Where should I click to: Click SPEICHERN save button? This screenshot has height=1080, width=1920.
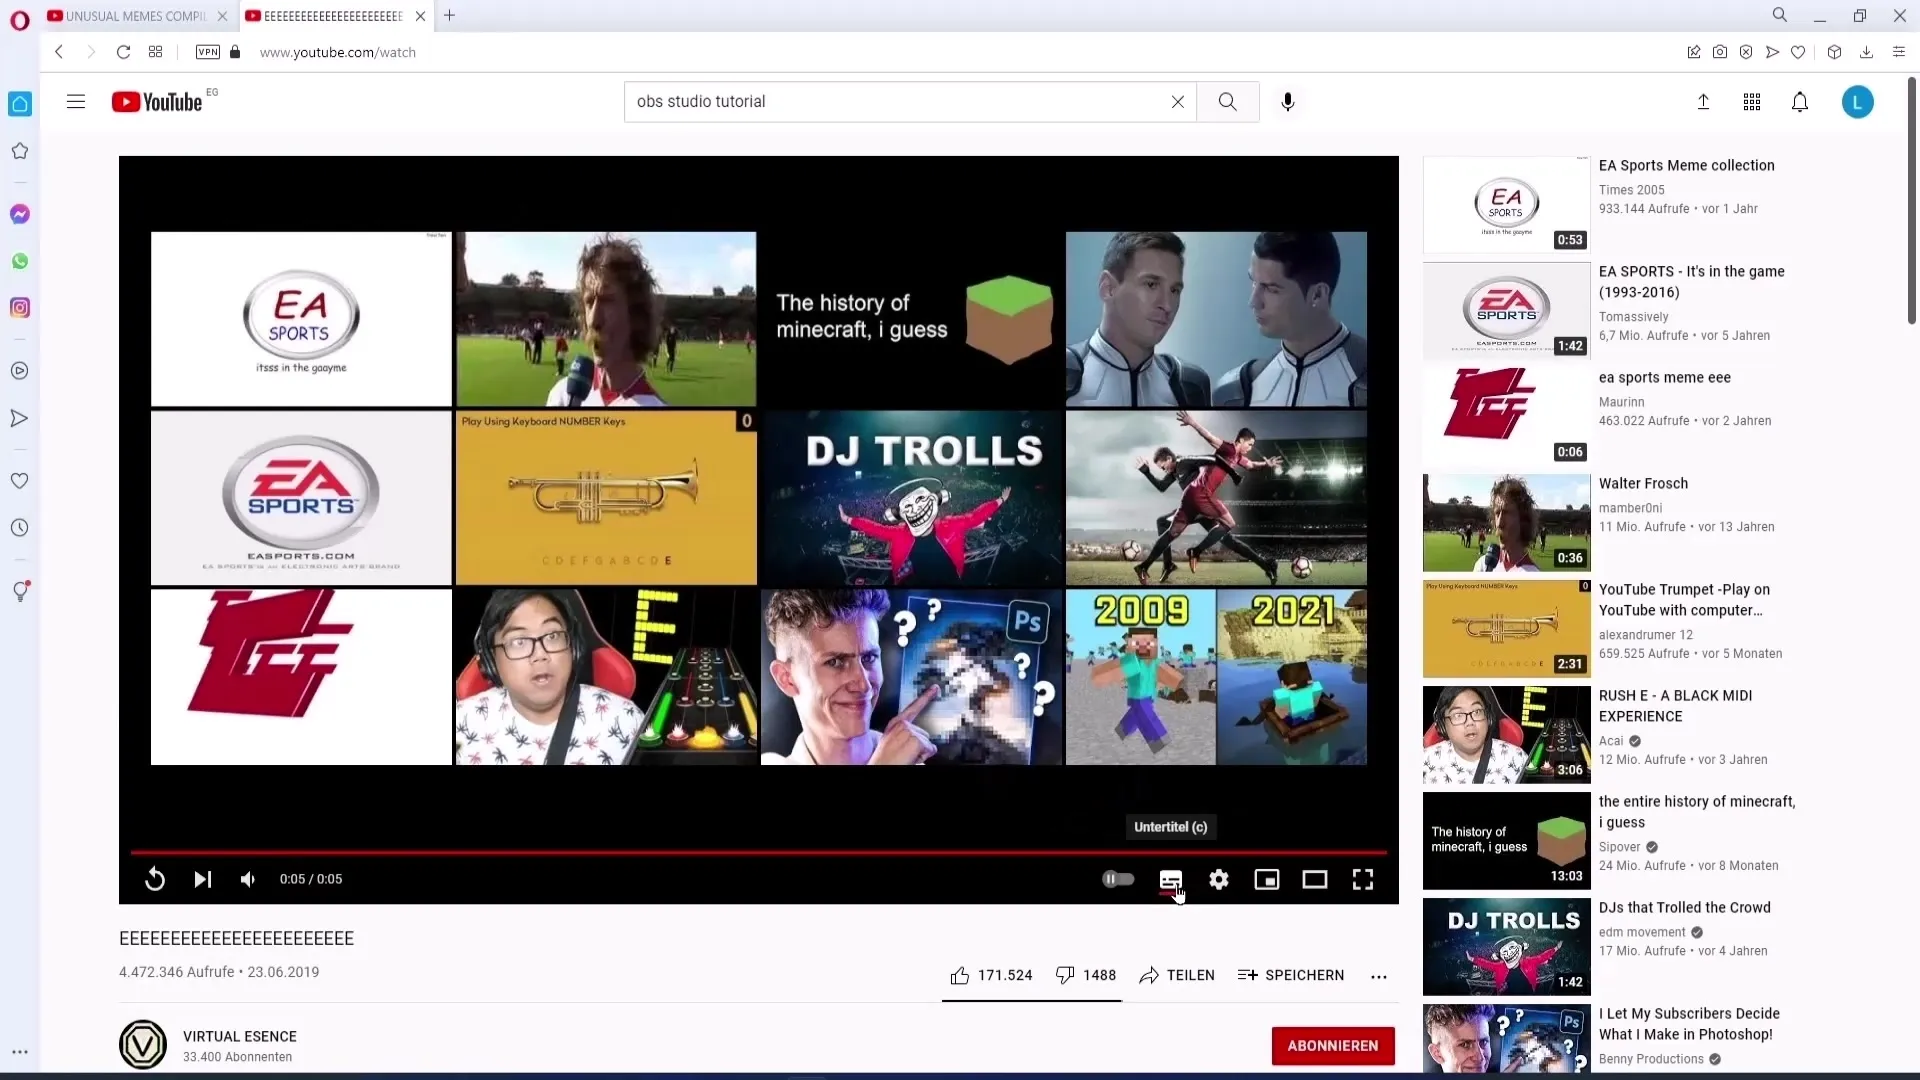point(1290,975)
